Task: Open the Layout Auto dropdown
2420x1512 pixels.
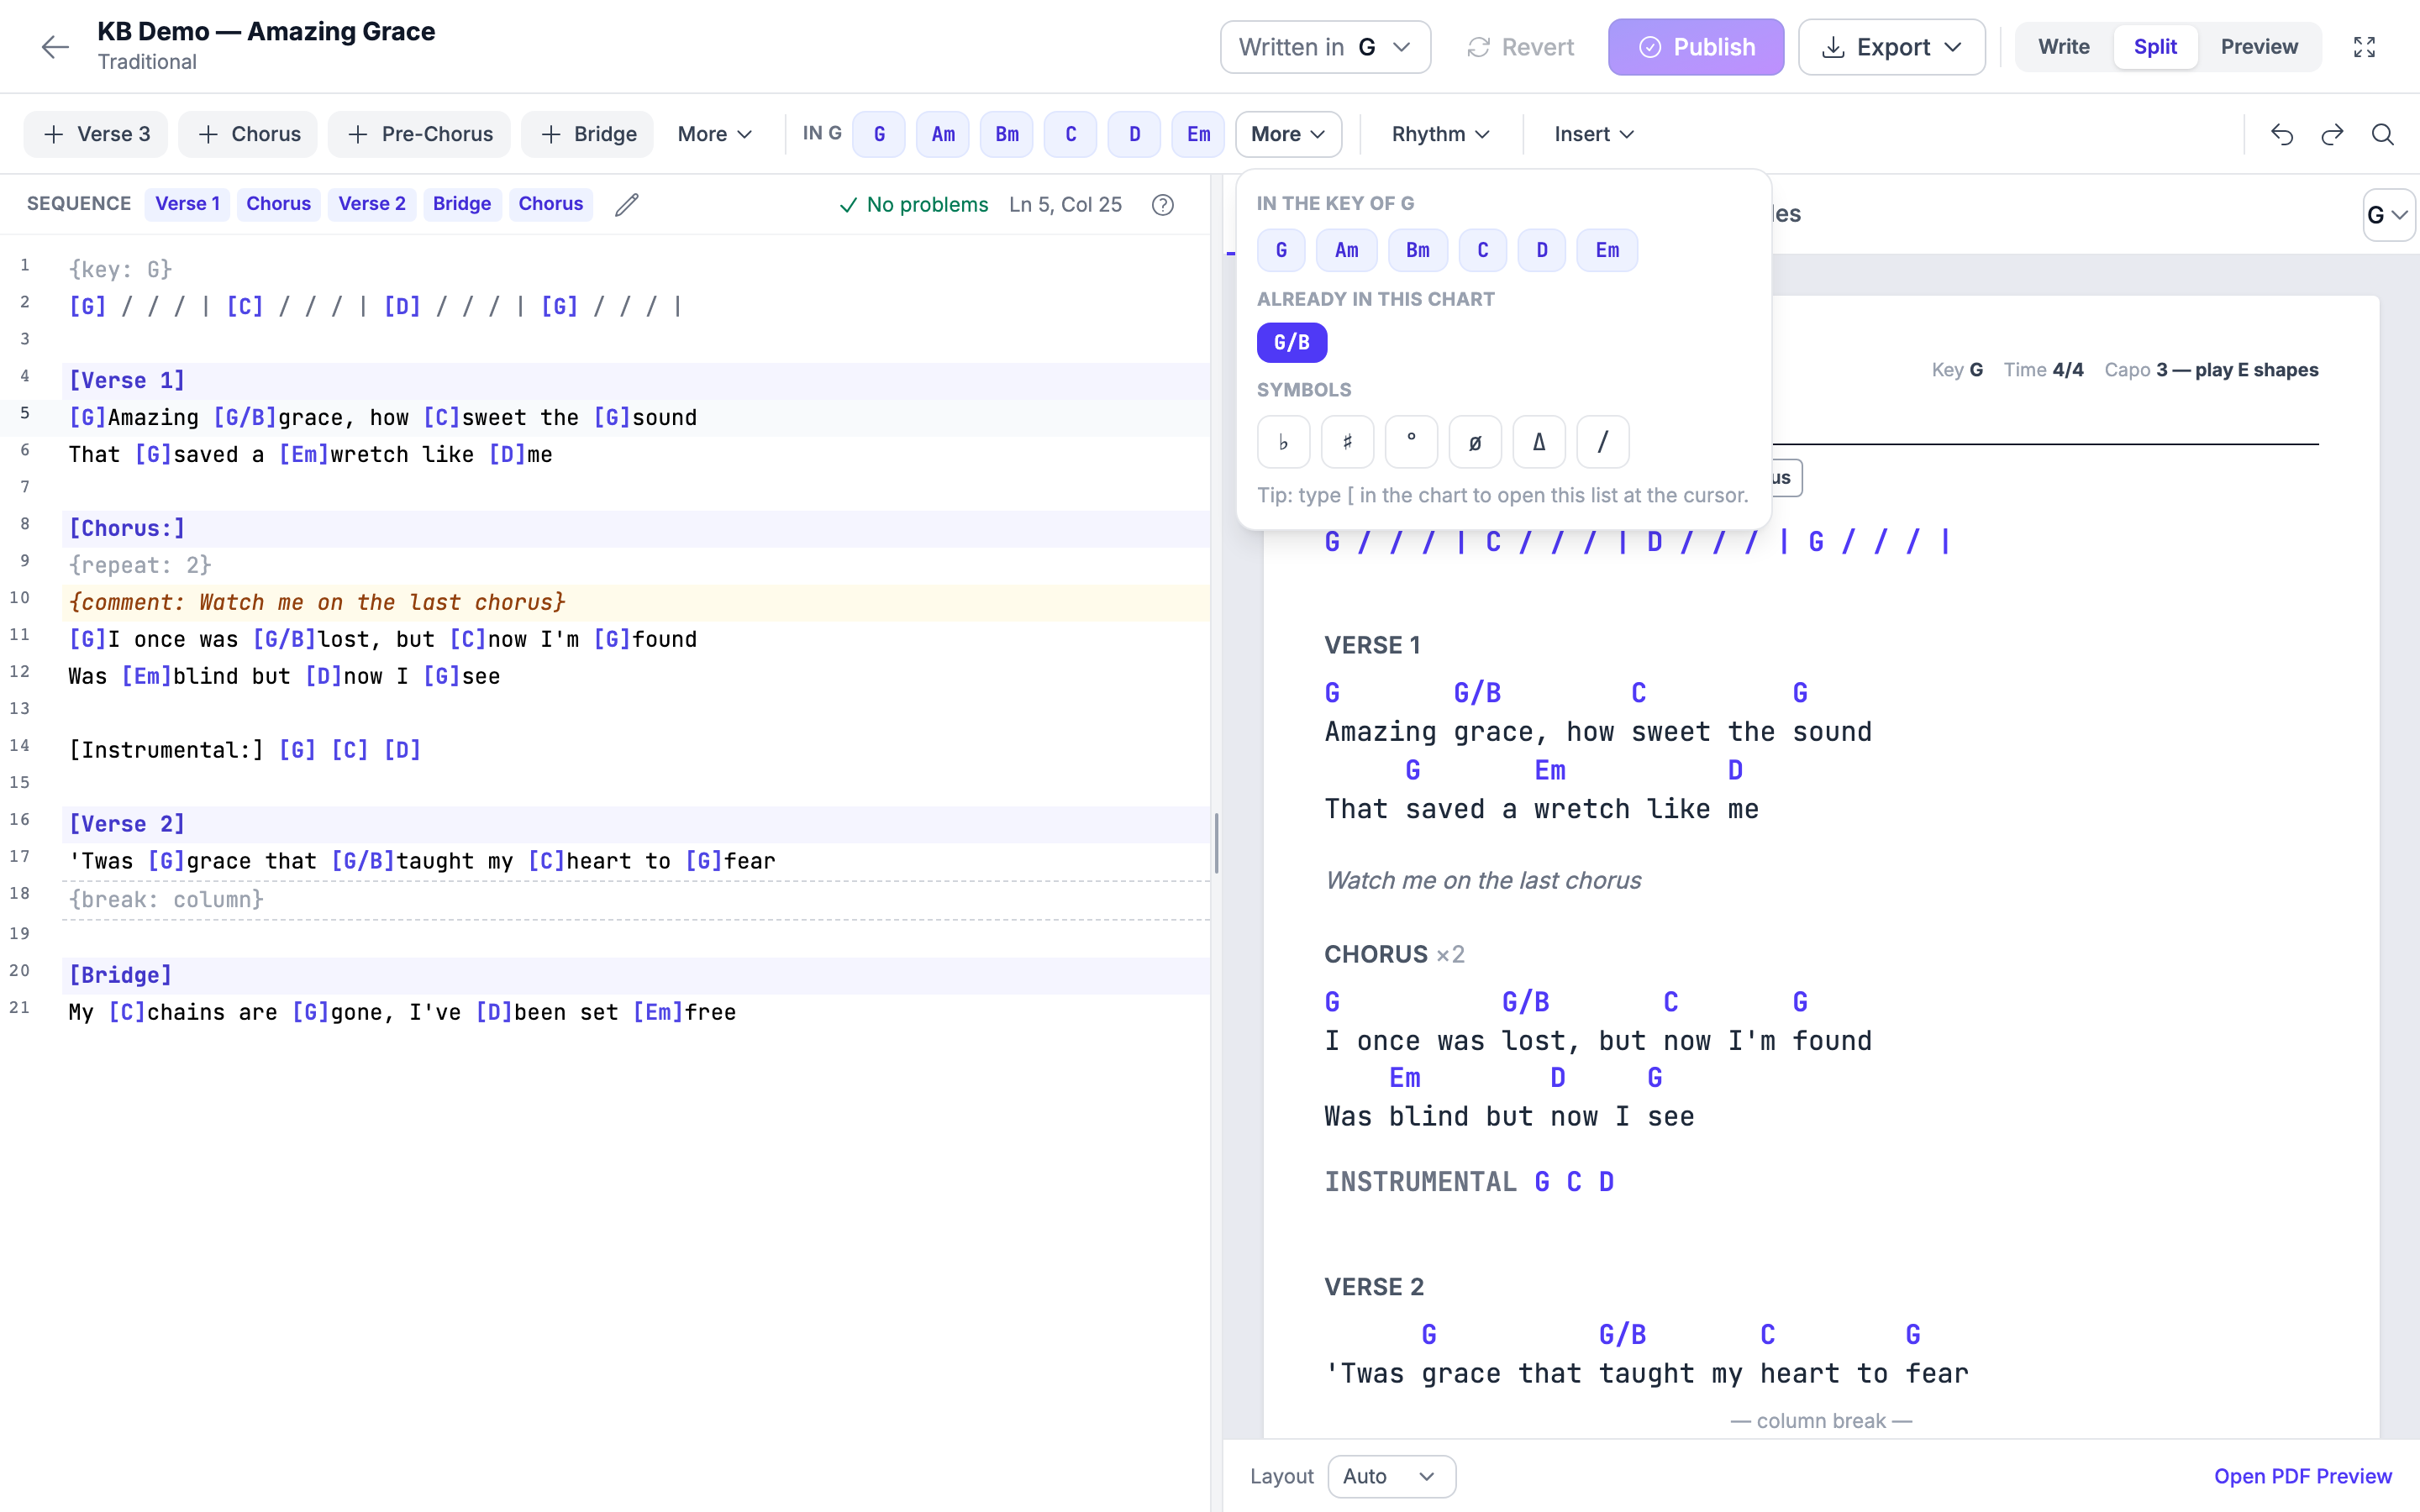Action: 1391,1476
